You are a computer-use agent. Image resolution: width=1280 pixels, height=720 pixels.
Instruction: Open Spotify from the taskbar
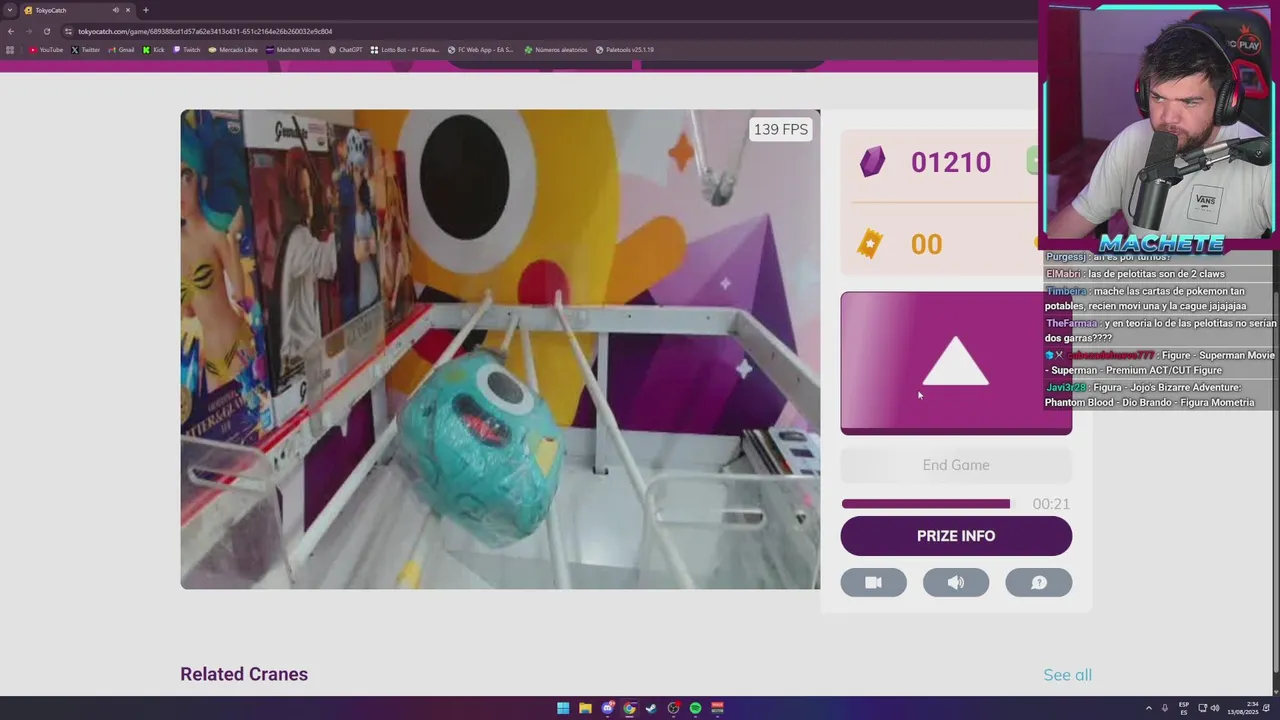coord(695,708)
